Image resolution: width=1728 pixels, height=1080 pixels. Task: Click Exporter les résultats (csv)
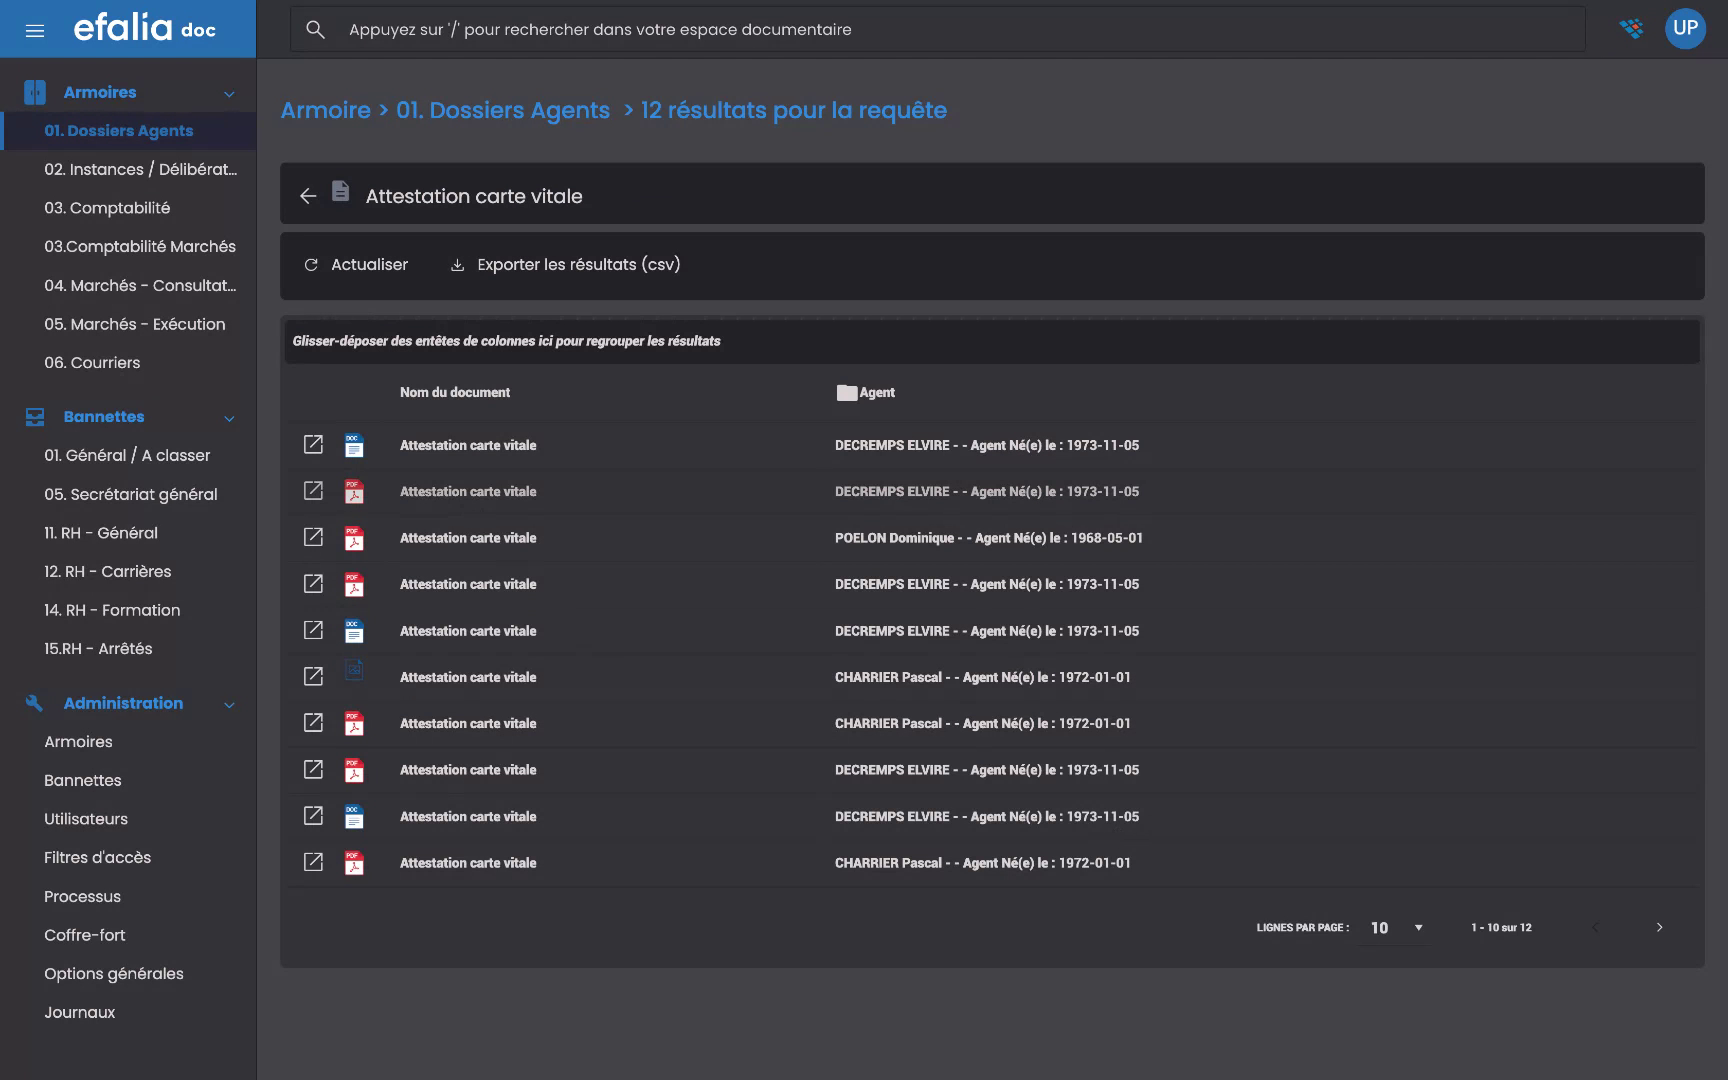click(565, 264)
